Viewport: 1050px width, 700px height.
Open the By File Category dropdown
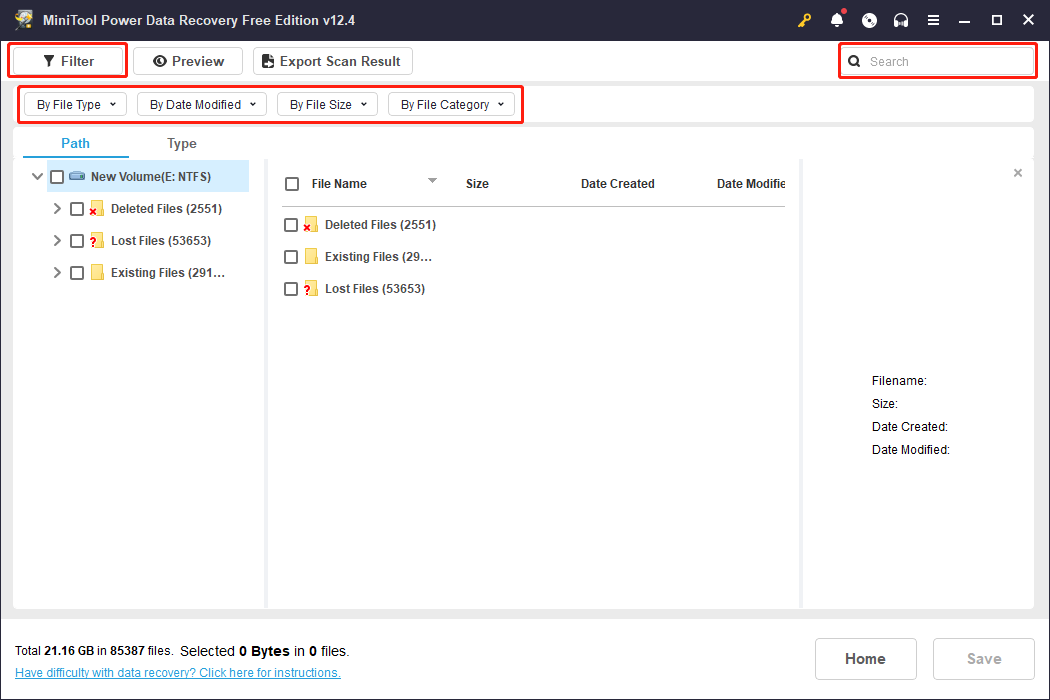tap(451, 104)
